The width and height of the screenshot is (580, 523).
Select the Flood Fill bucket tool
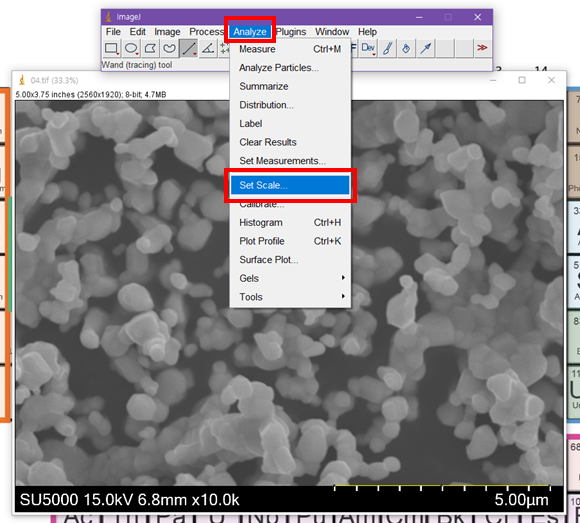point(407,48)
